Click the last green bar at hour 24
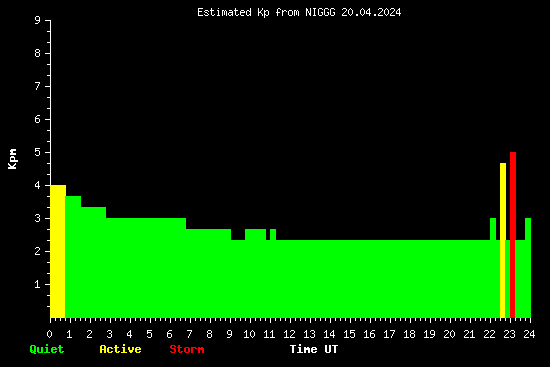 [528, 268]
